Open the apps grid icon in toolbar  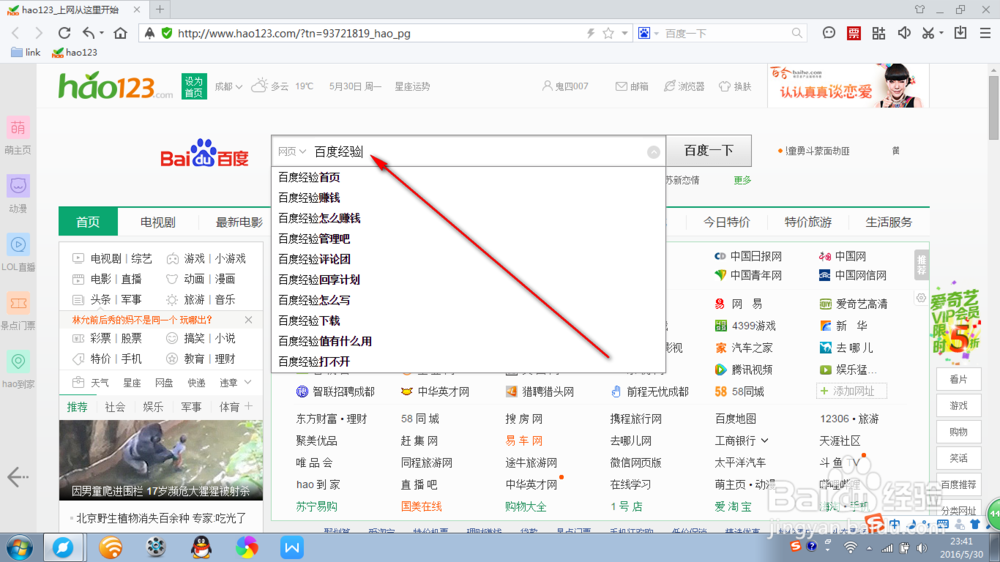pos(879,33)
